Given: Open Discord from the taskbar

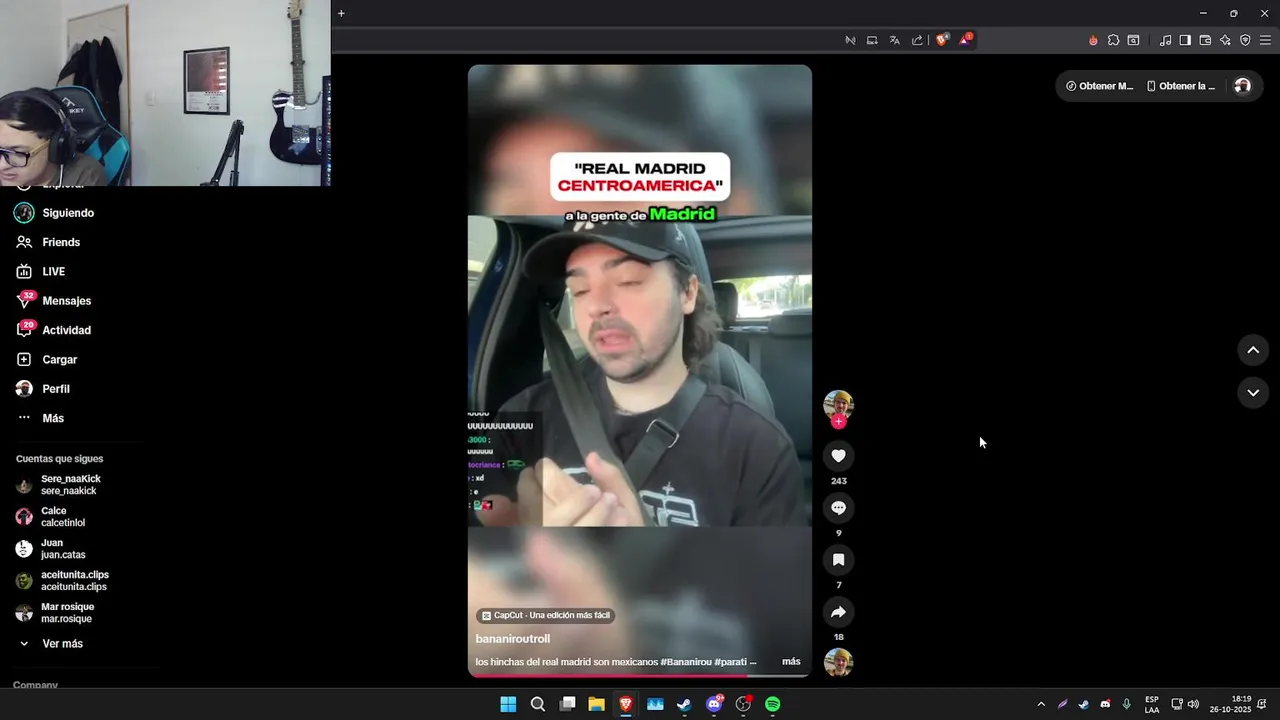Looking at the screenshot, I should 714,704.
